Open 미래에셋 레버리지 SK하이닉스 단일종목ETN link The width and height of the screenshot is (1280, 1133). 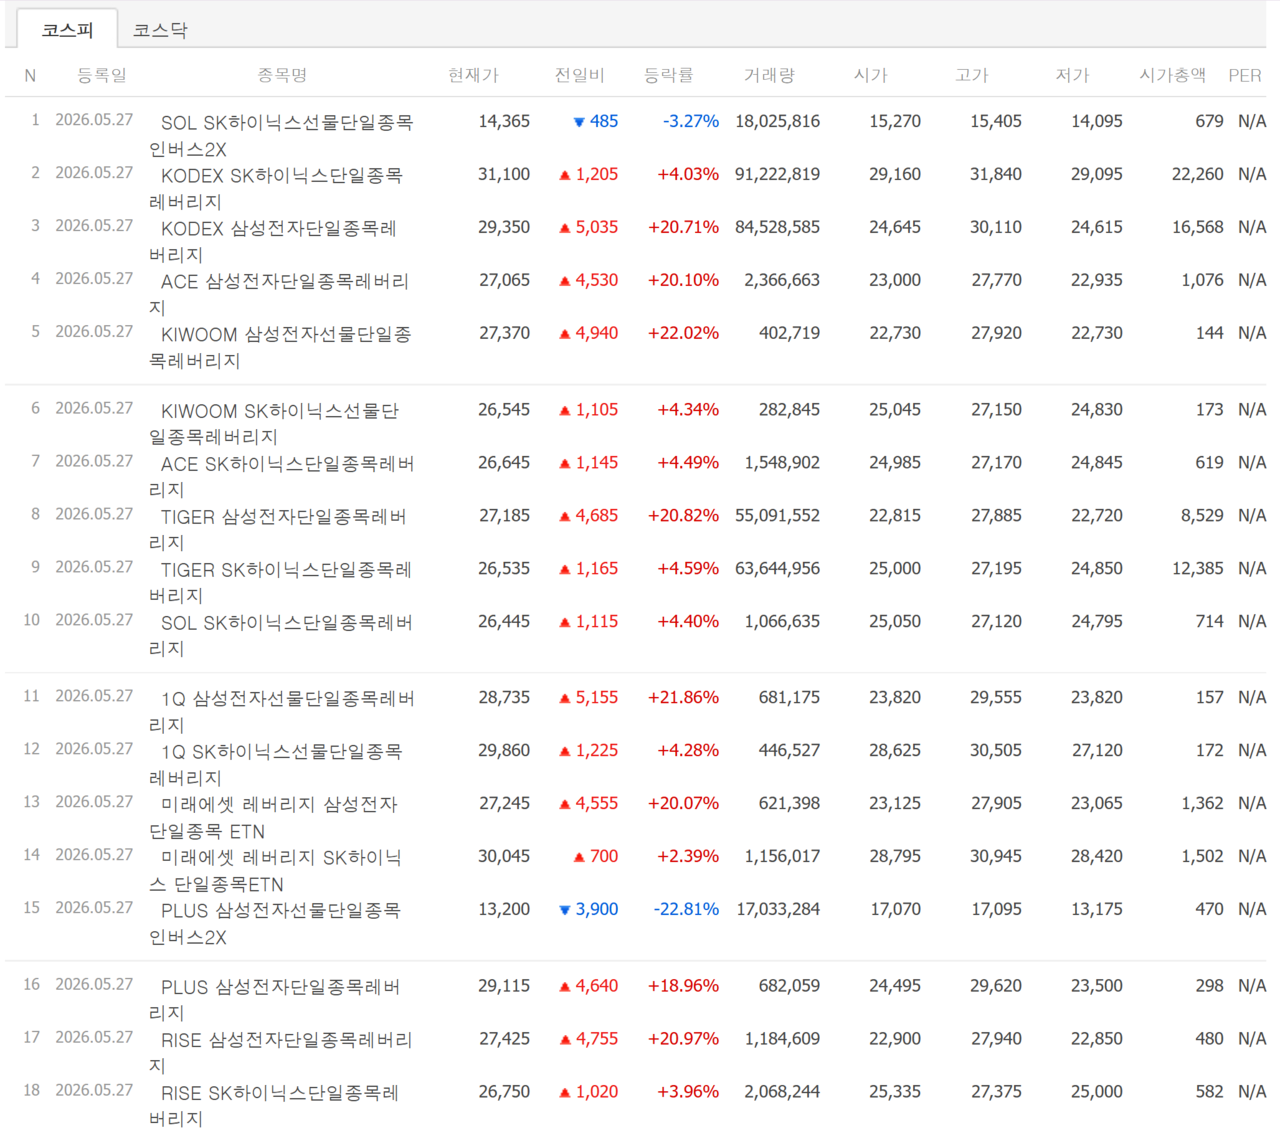[x=276, y=871]
